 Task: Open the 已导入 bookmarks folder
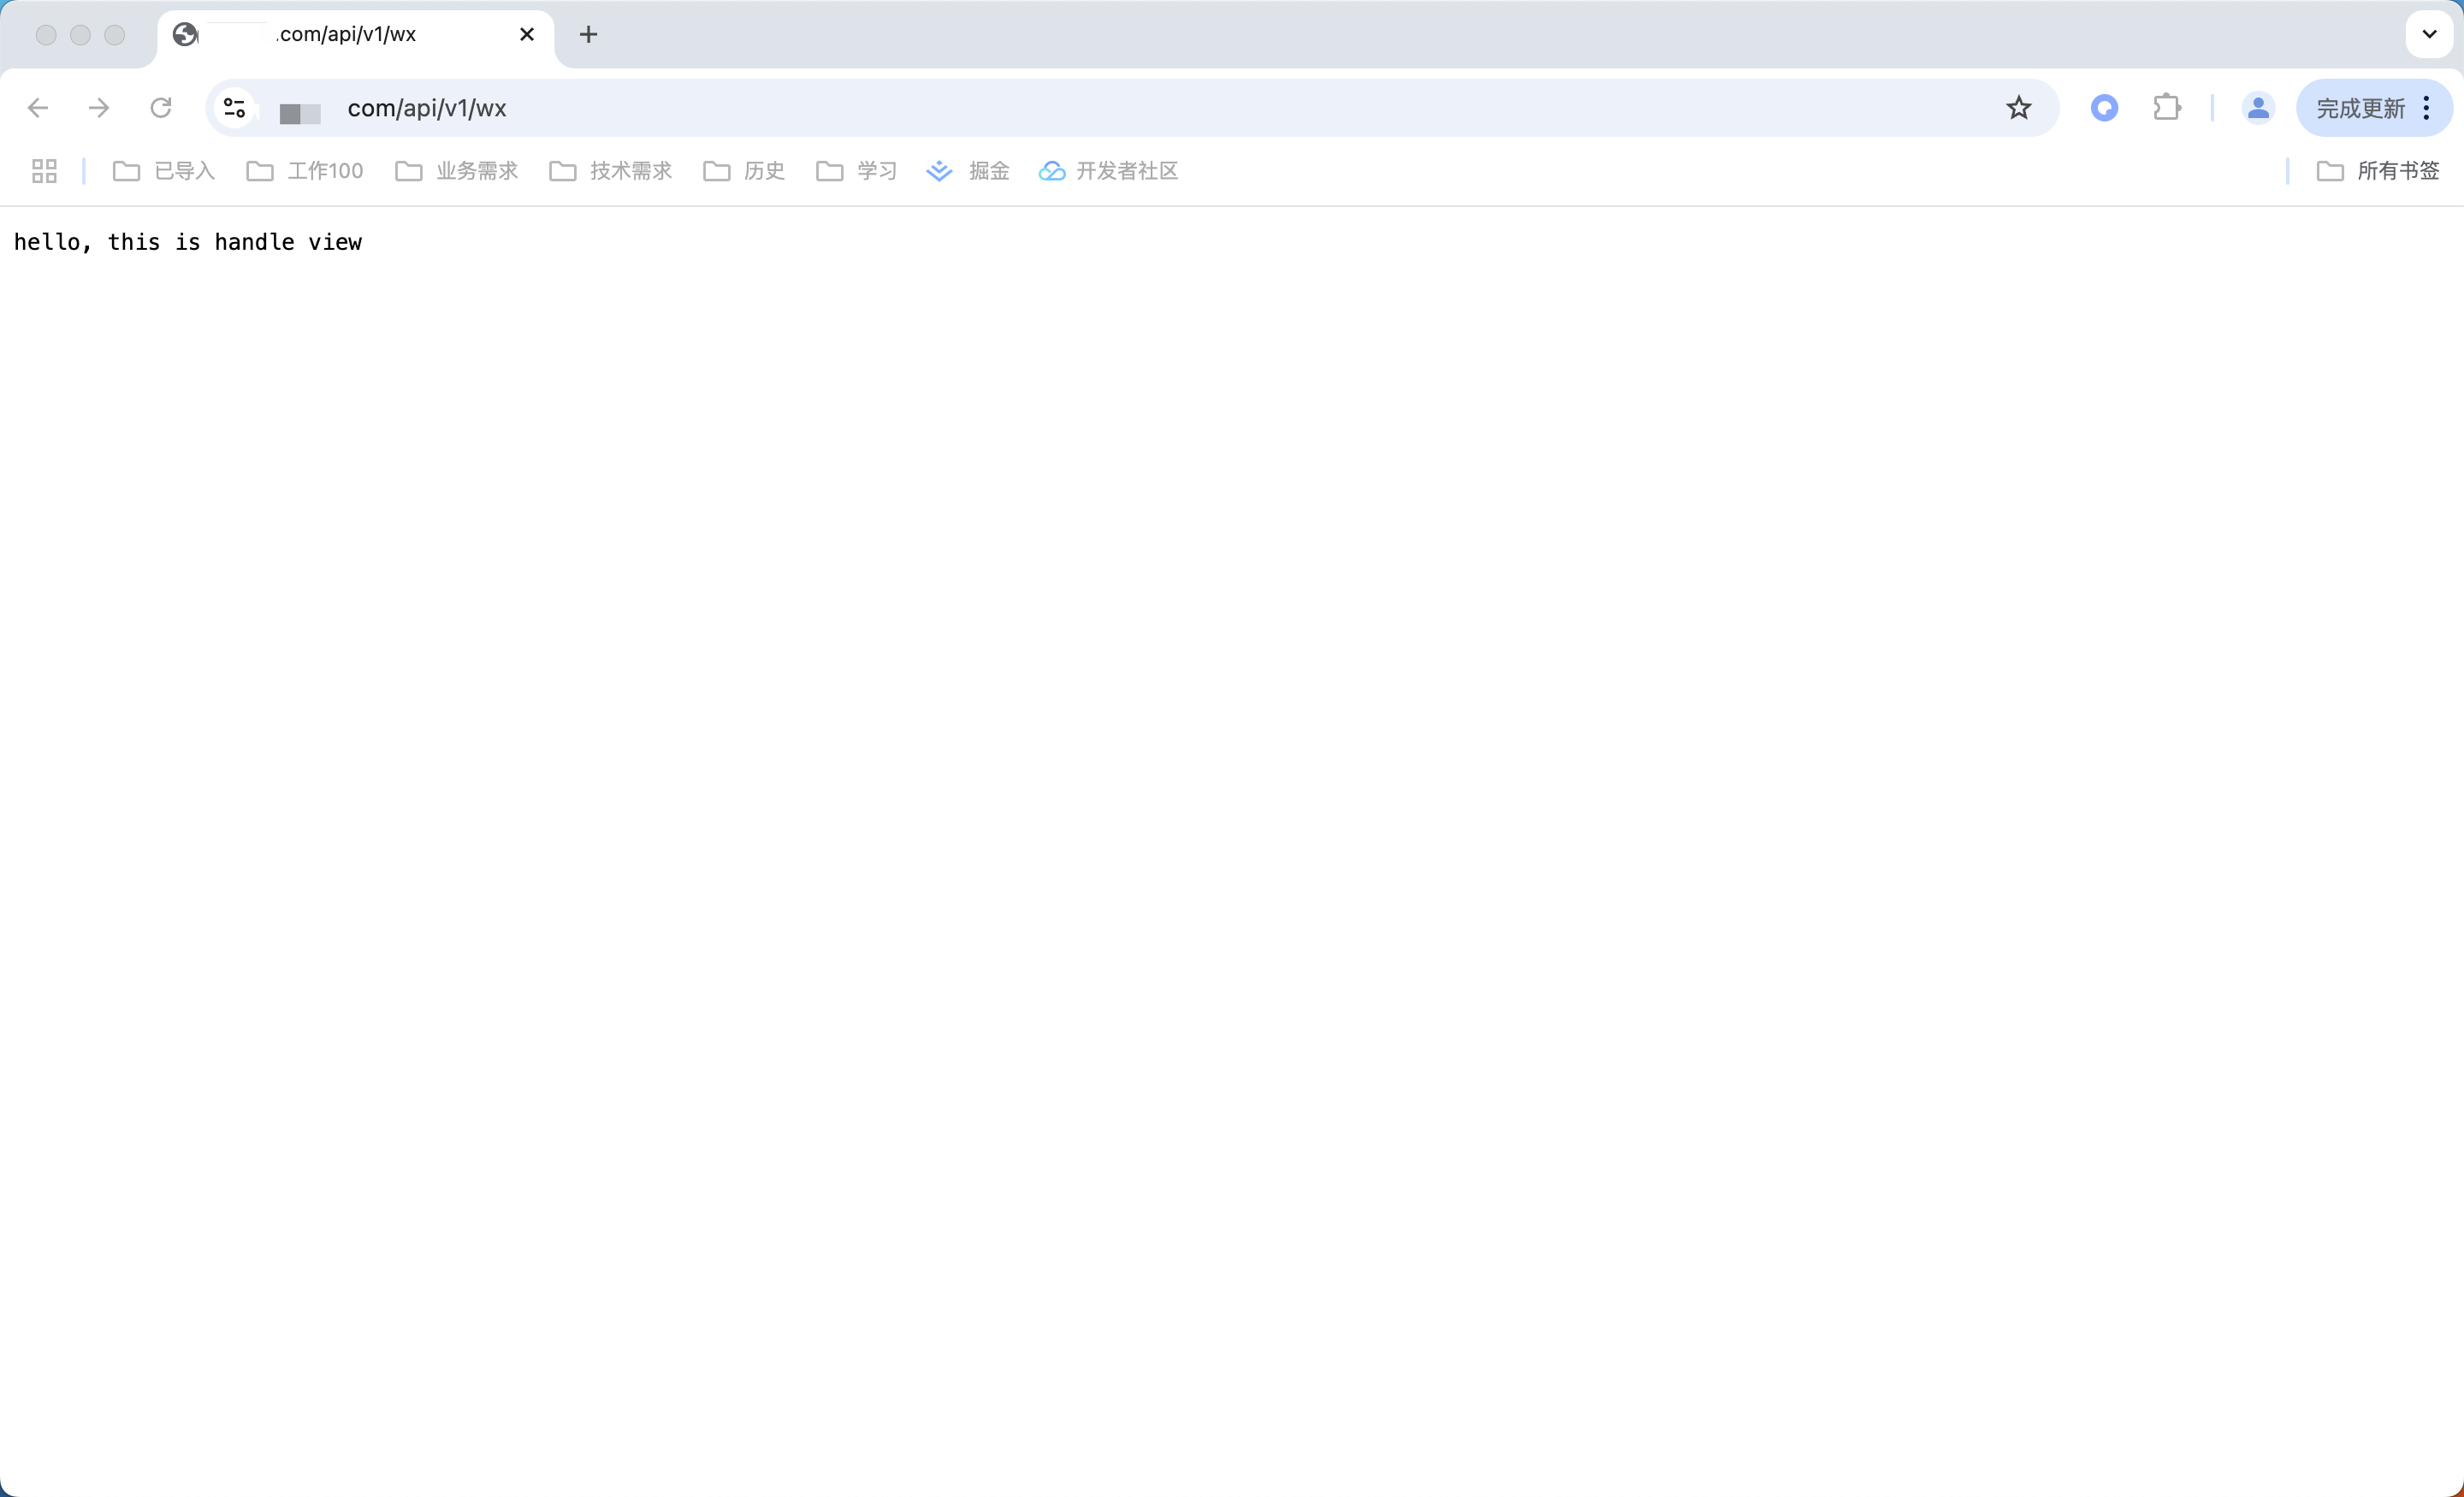point(164,171)
